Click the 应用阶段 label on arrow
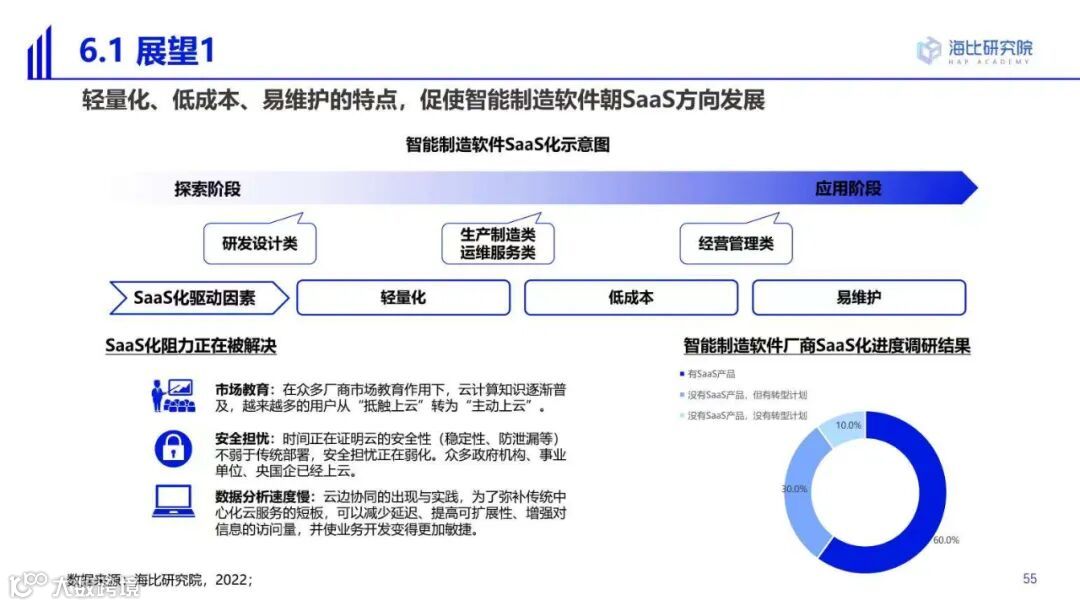The height and width of the screenshot is (606, 1080). point(848,189)
